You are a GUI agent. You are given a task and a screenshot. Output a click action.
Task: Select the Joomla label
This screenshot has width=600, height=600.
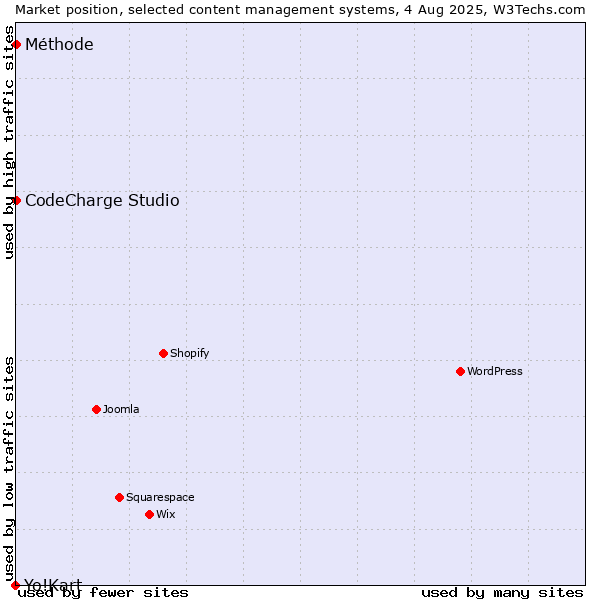coord(121,409)
